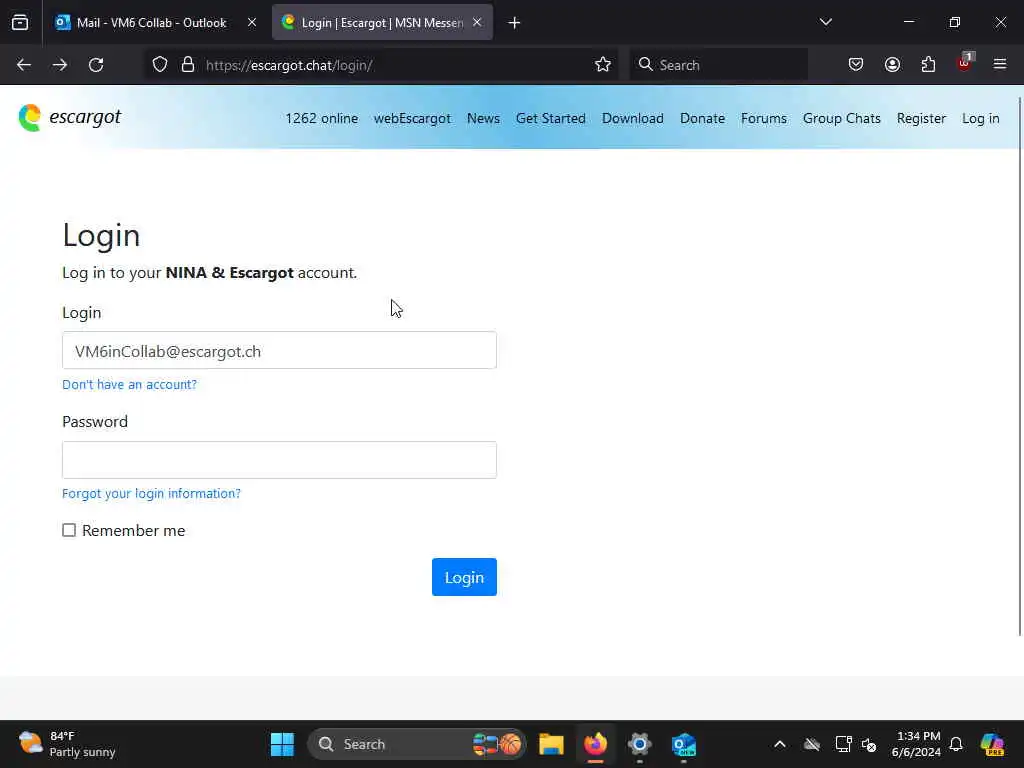Open the News page
1024x768 pixels.
[x=483, y=118]
